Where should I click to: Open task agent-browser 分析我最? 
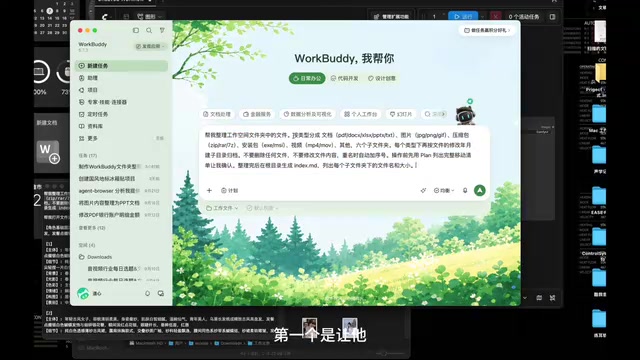click(119, 191)
